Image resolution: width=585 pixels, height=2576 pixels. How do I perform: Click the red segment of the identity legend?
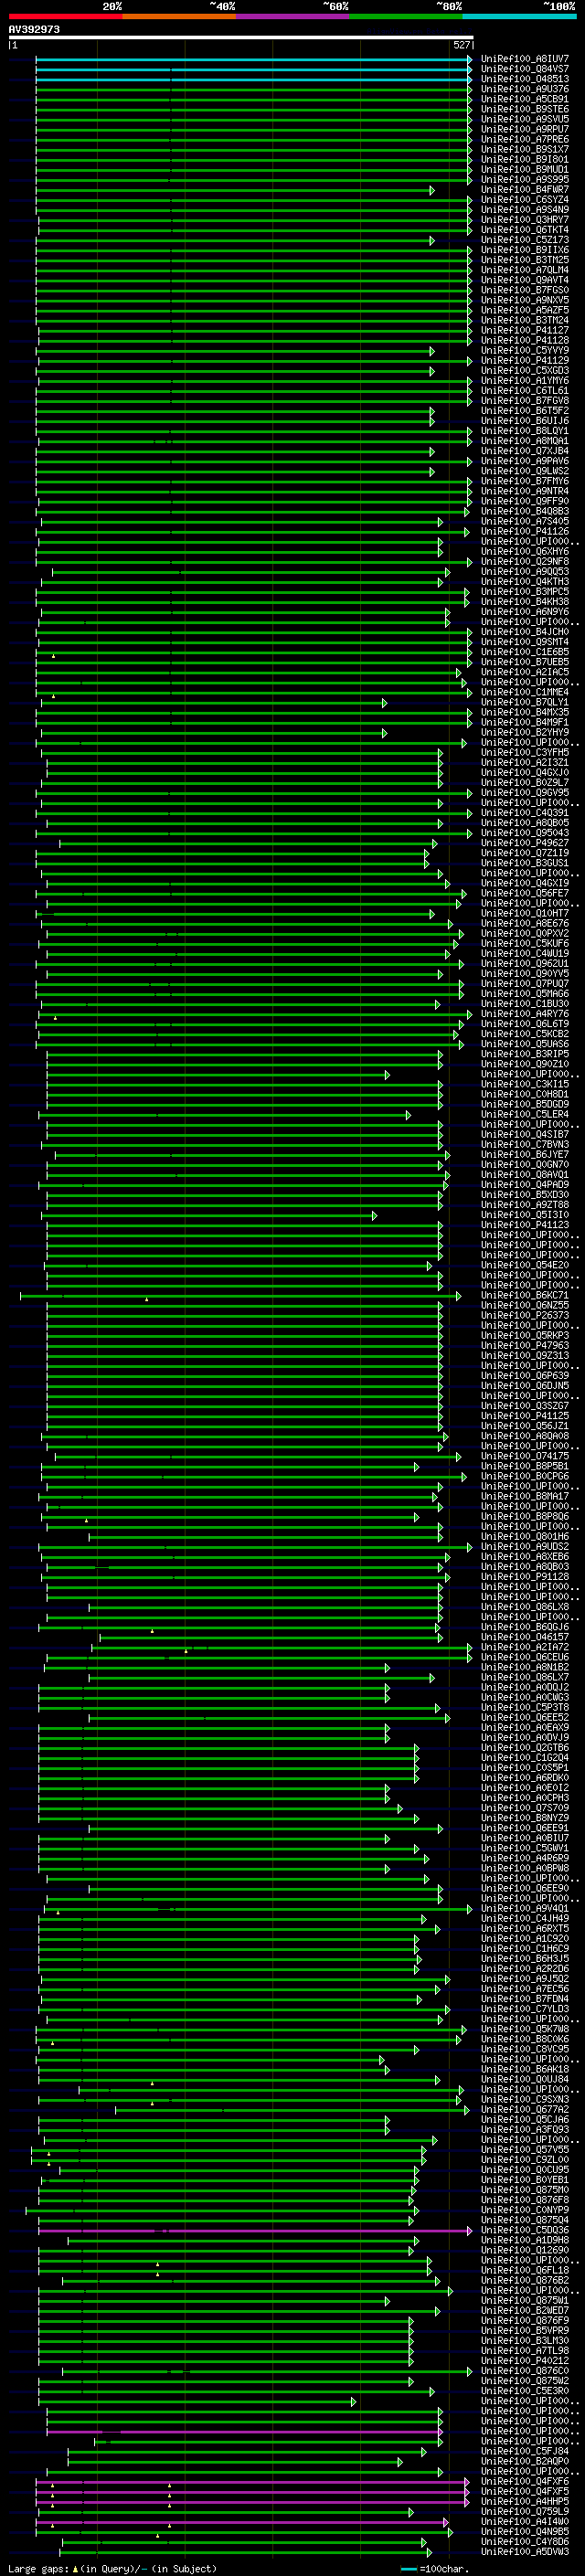pos(65,16)
